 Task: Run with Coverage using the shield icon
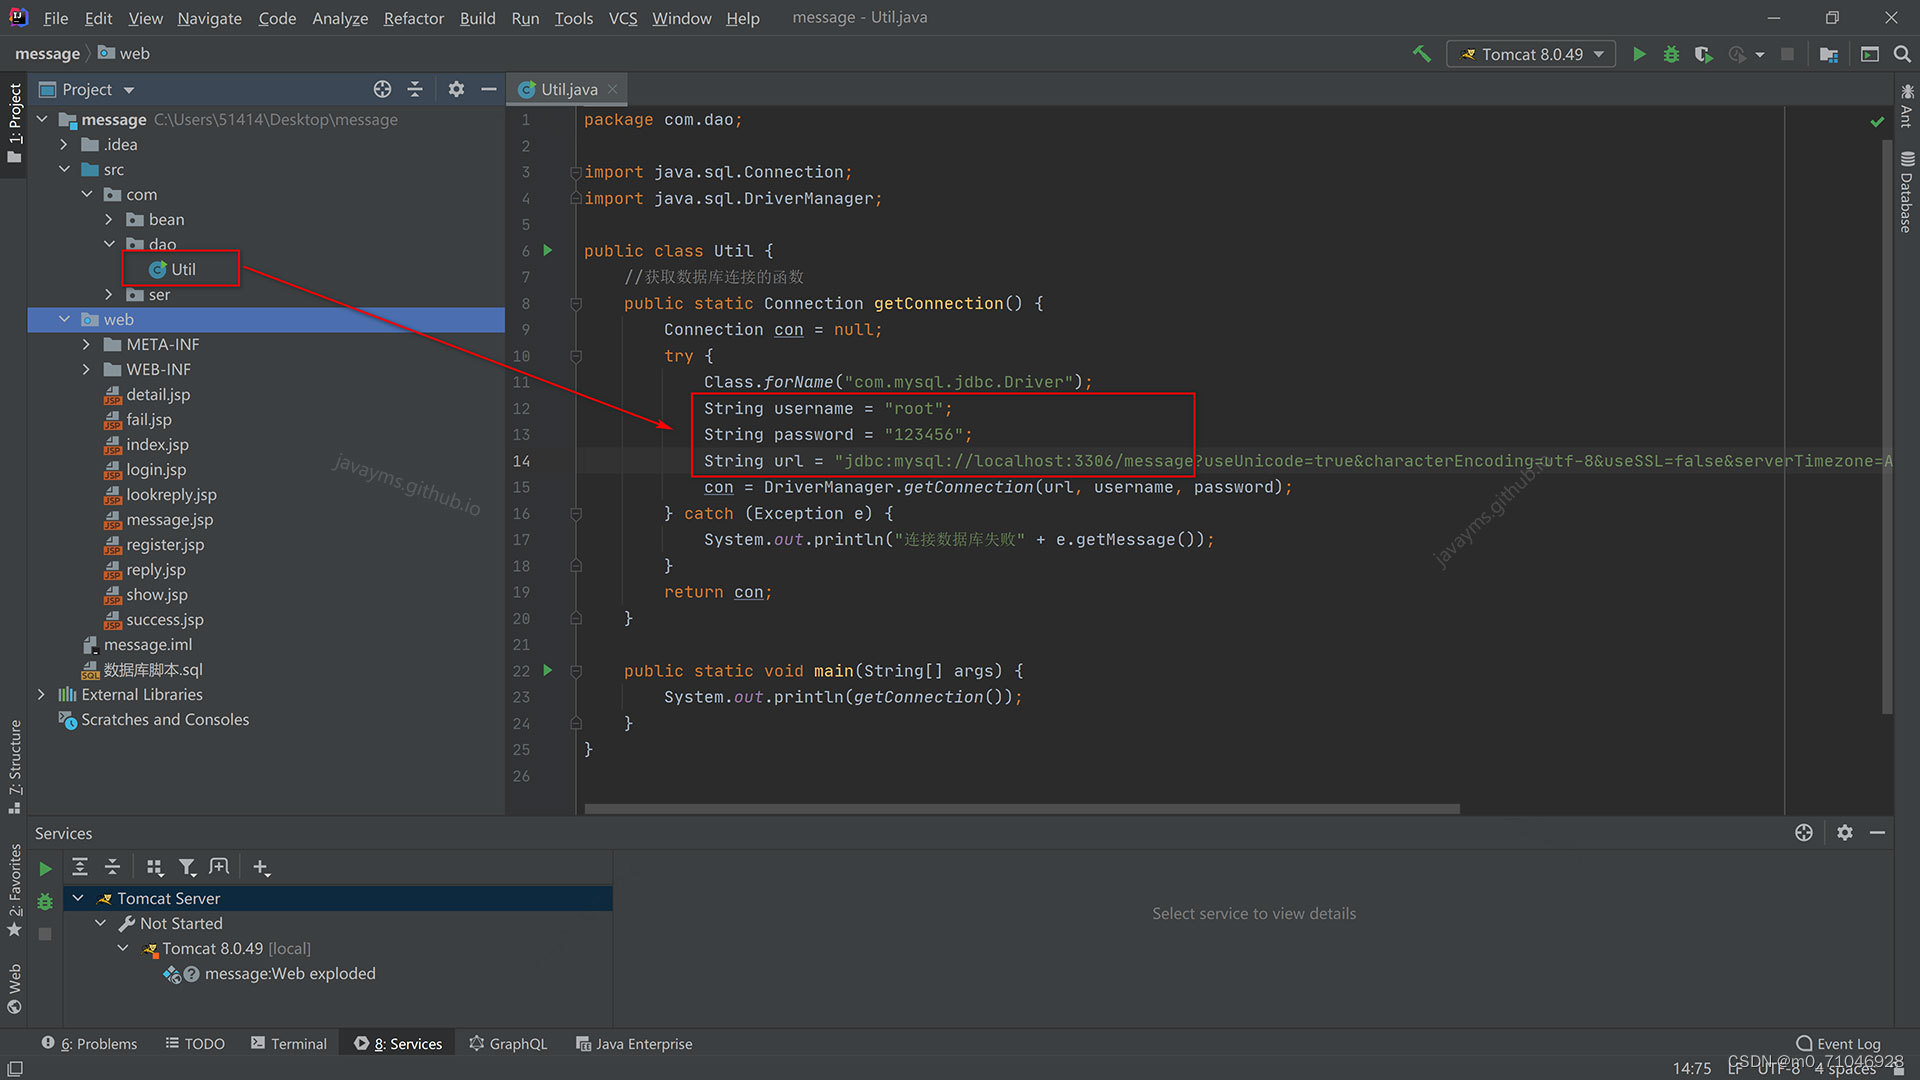[x=1703, y=54]
